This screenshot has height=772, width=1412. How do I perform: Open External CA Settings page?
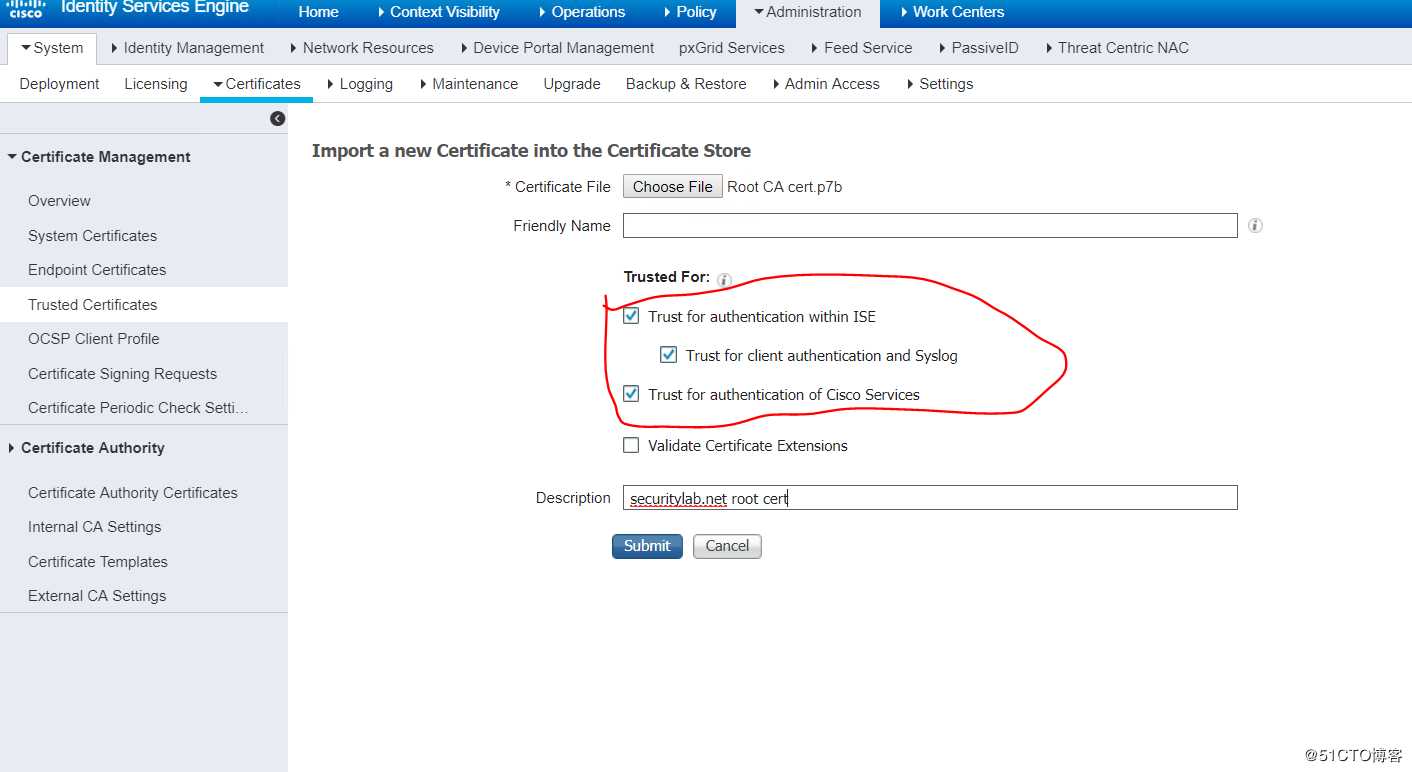pos(97,596)
